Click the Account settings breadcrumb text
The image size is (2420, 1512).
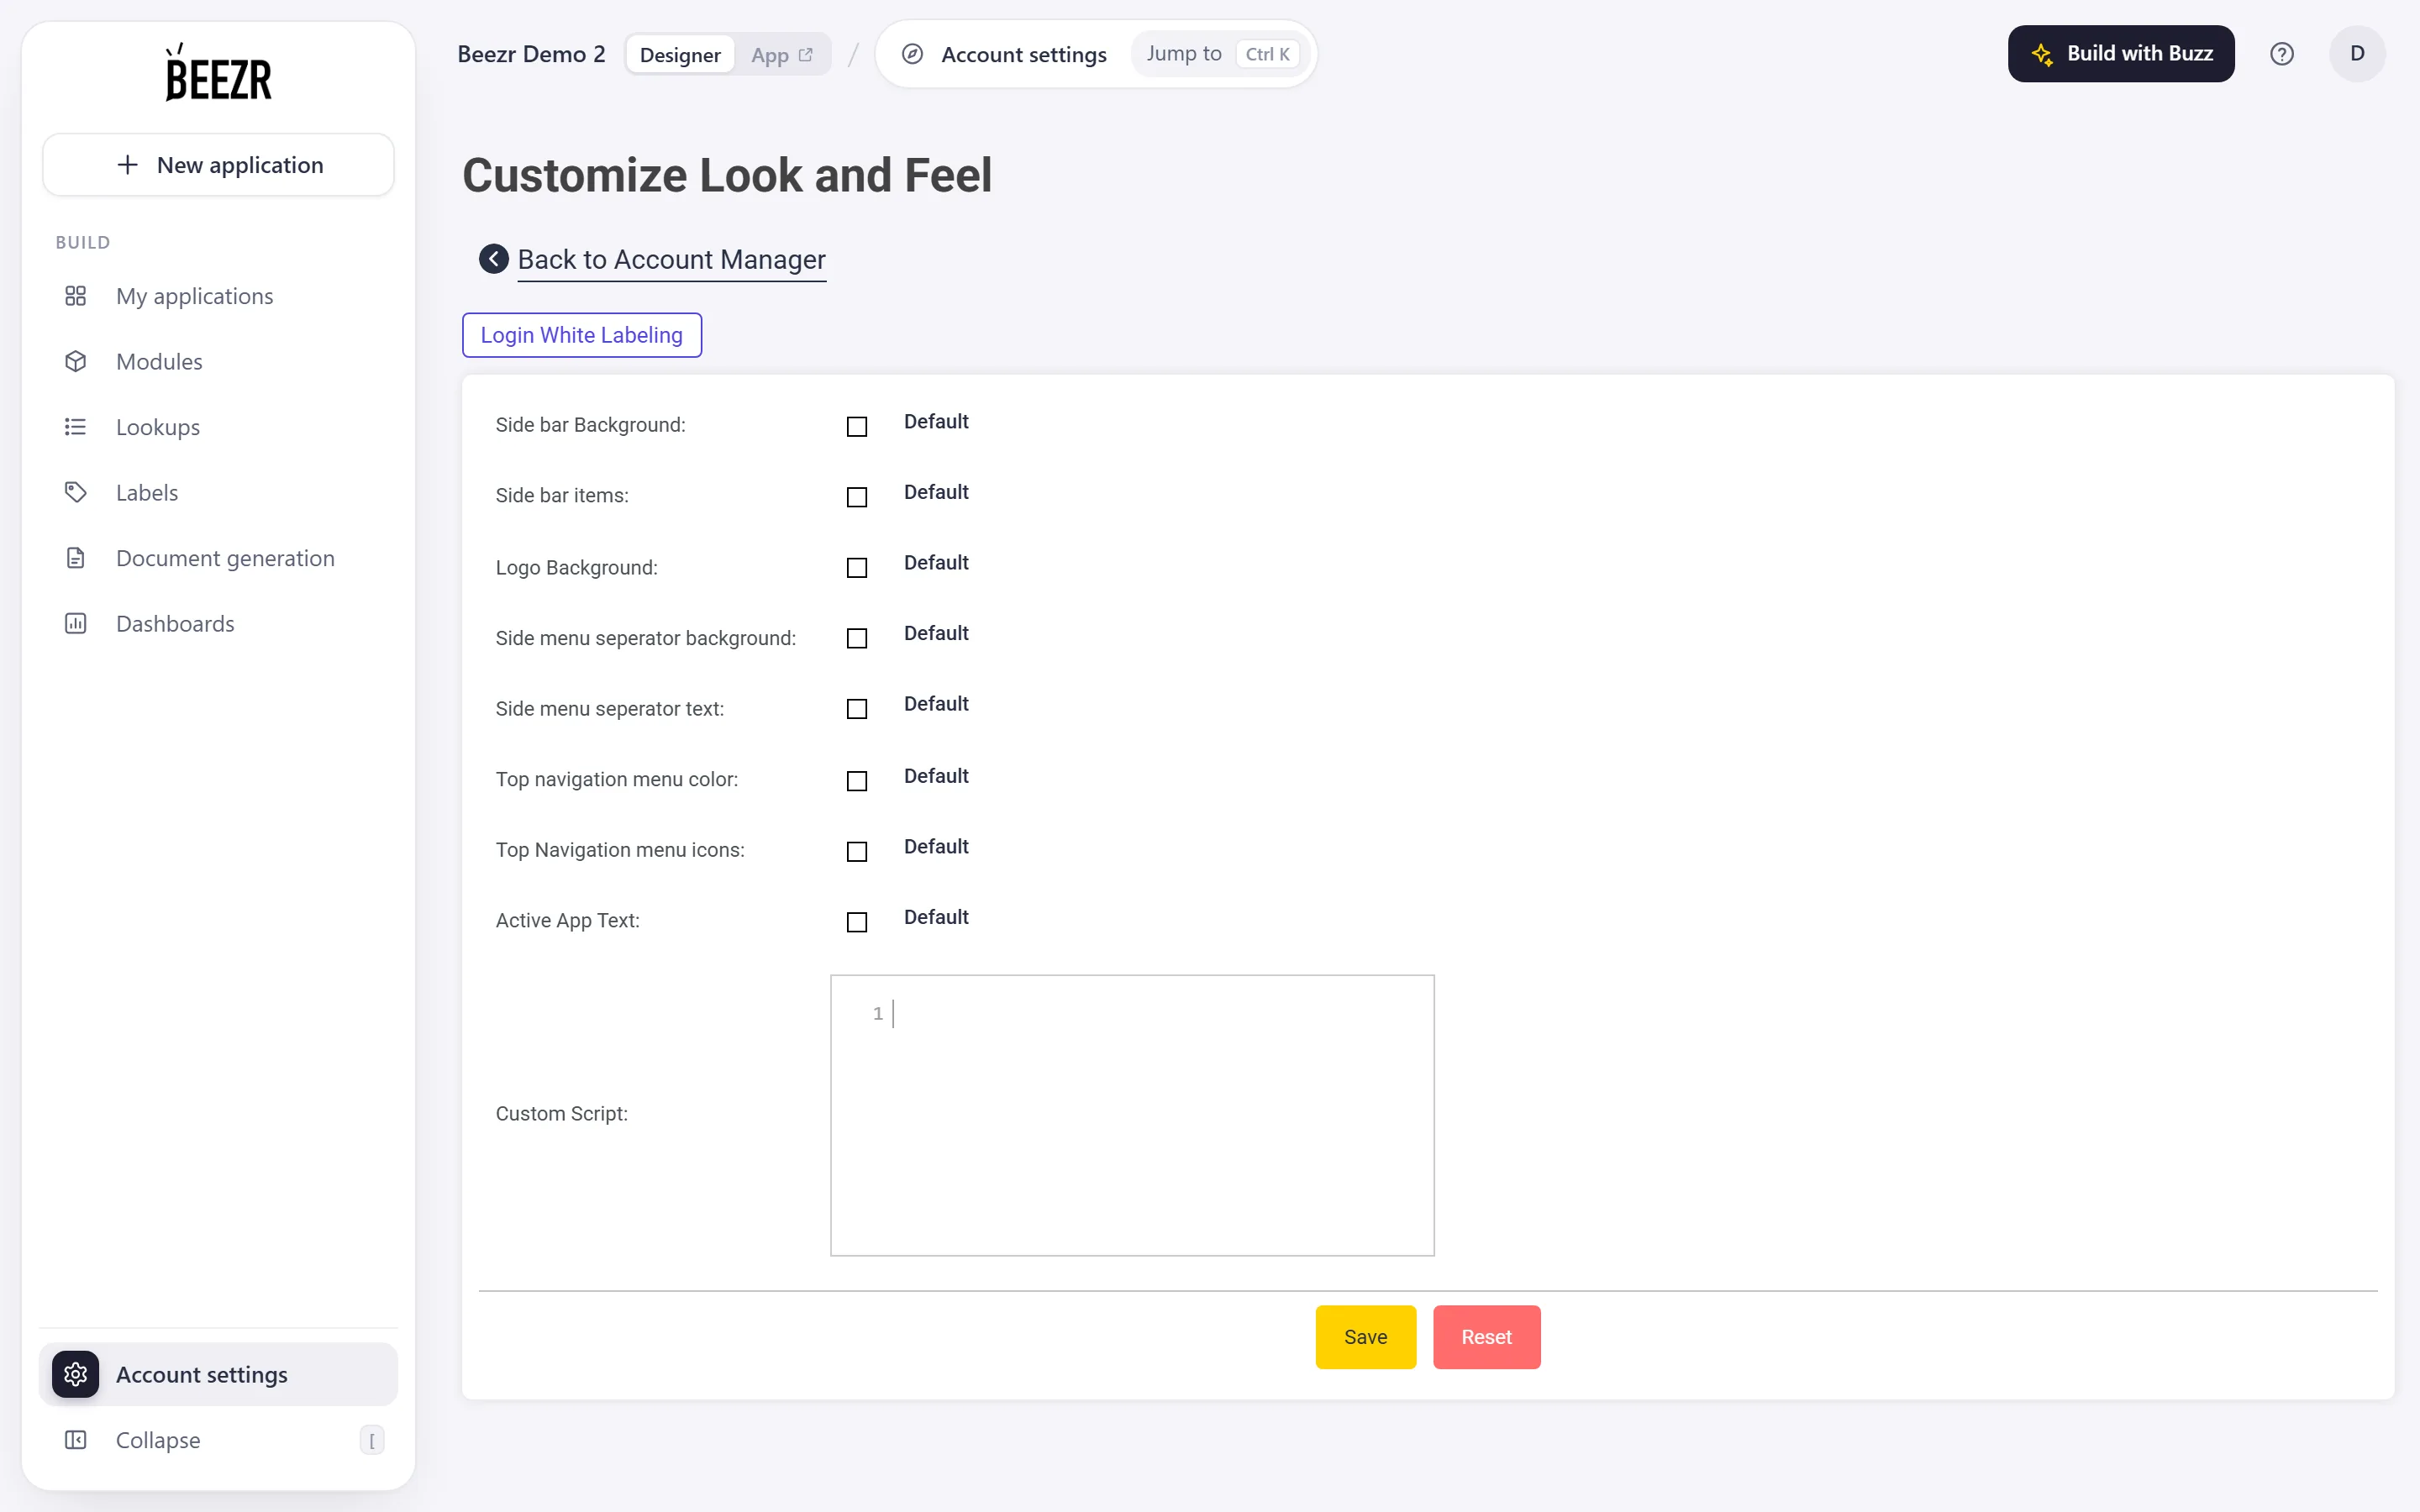(1023, 55)
